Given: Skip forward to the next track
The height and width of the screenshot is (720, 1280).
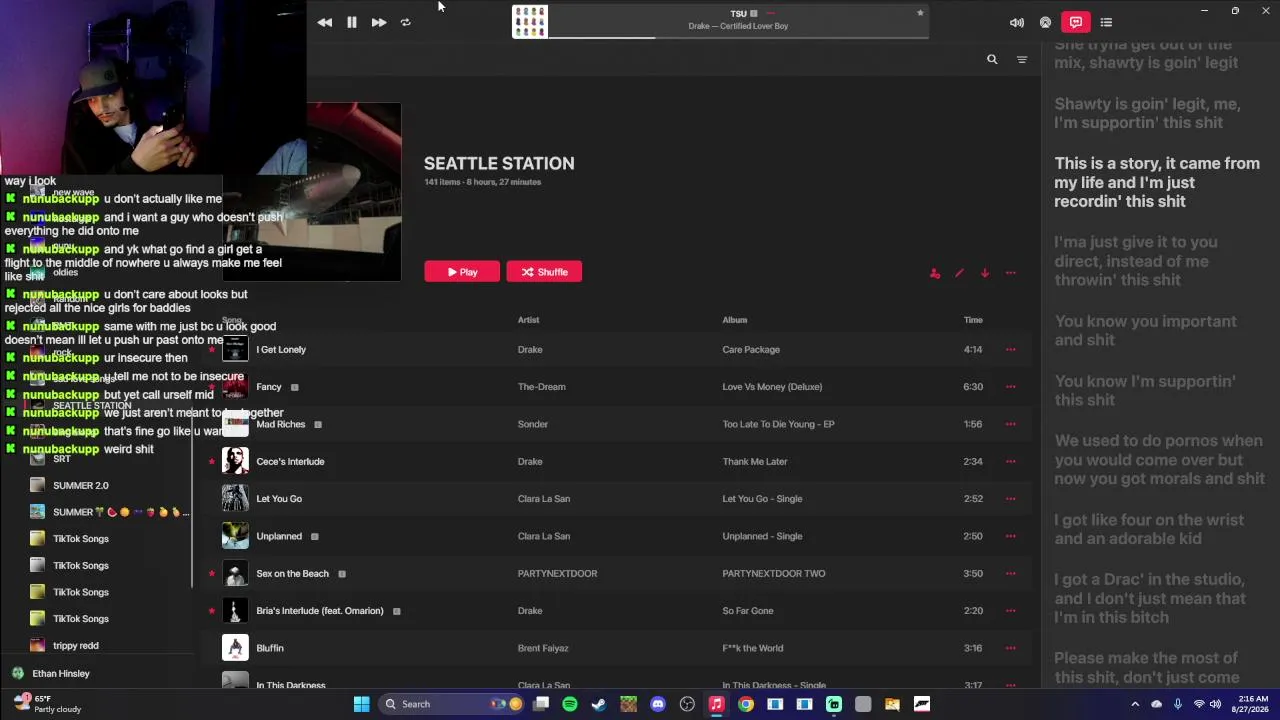Looking at the screenshot, I should pyautogui.click(x=379, y=22).
